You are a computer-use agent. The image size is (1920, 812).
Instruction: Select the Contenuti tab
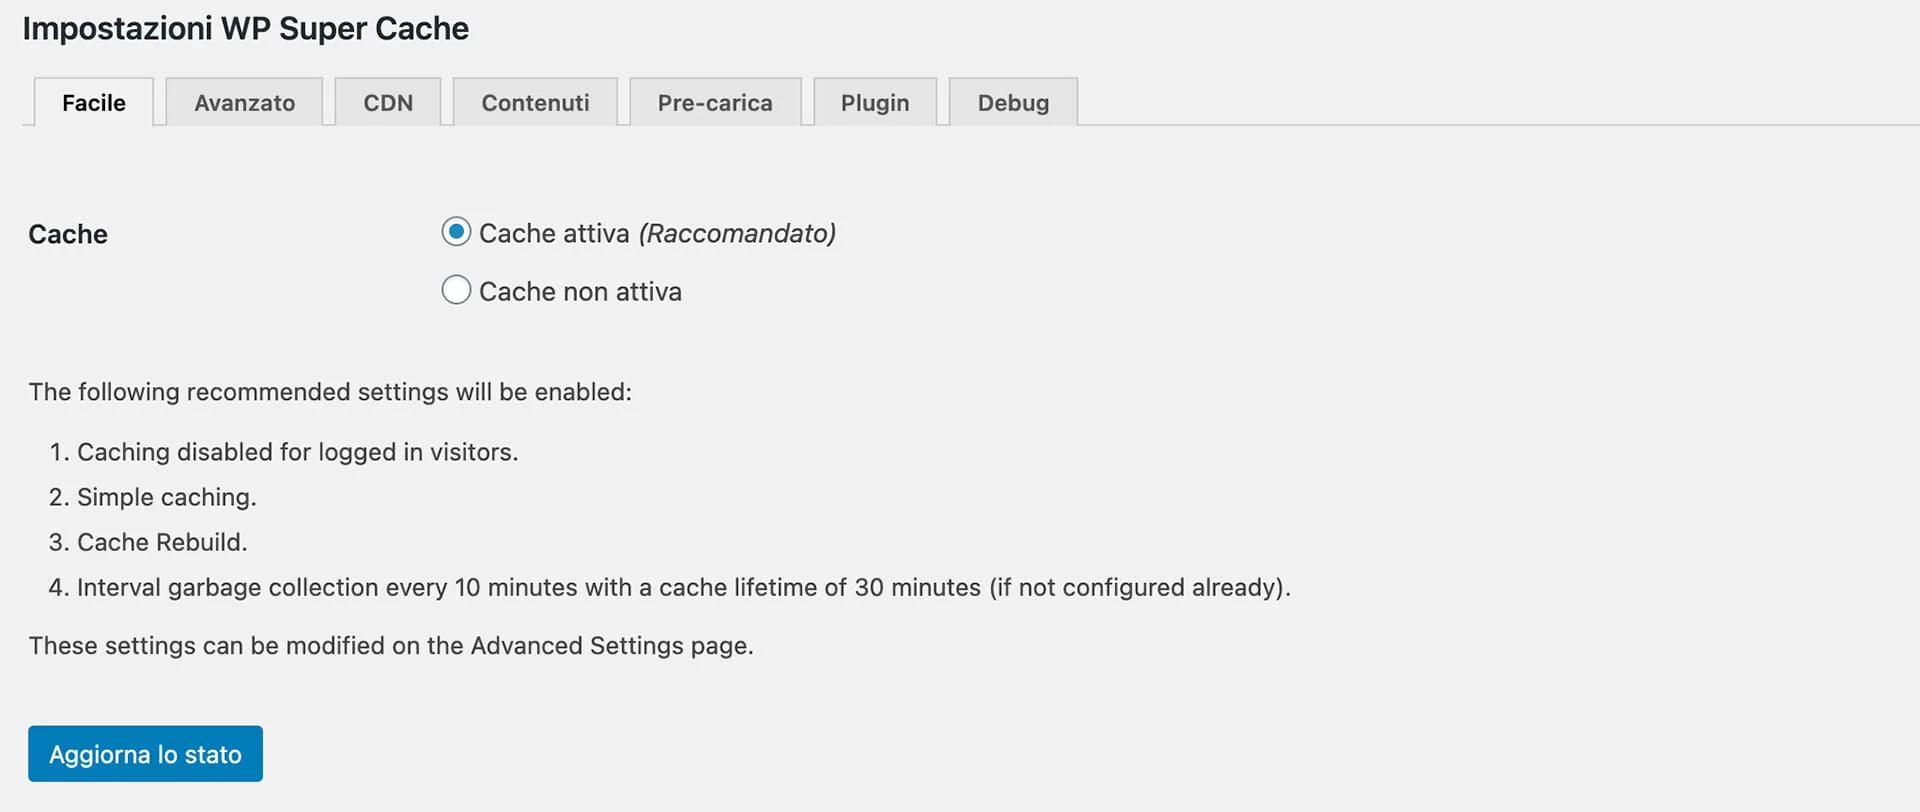[x=535, y=102]
